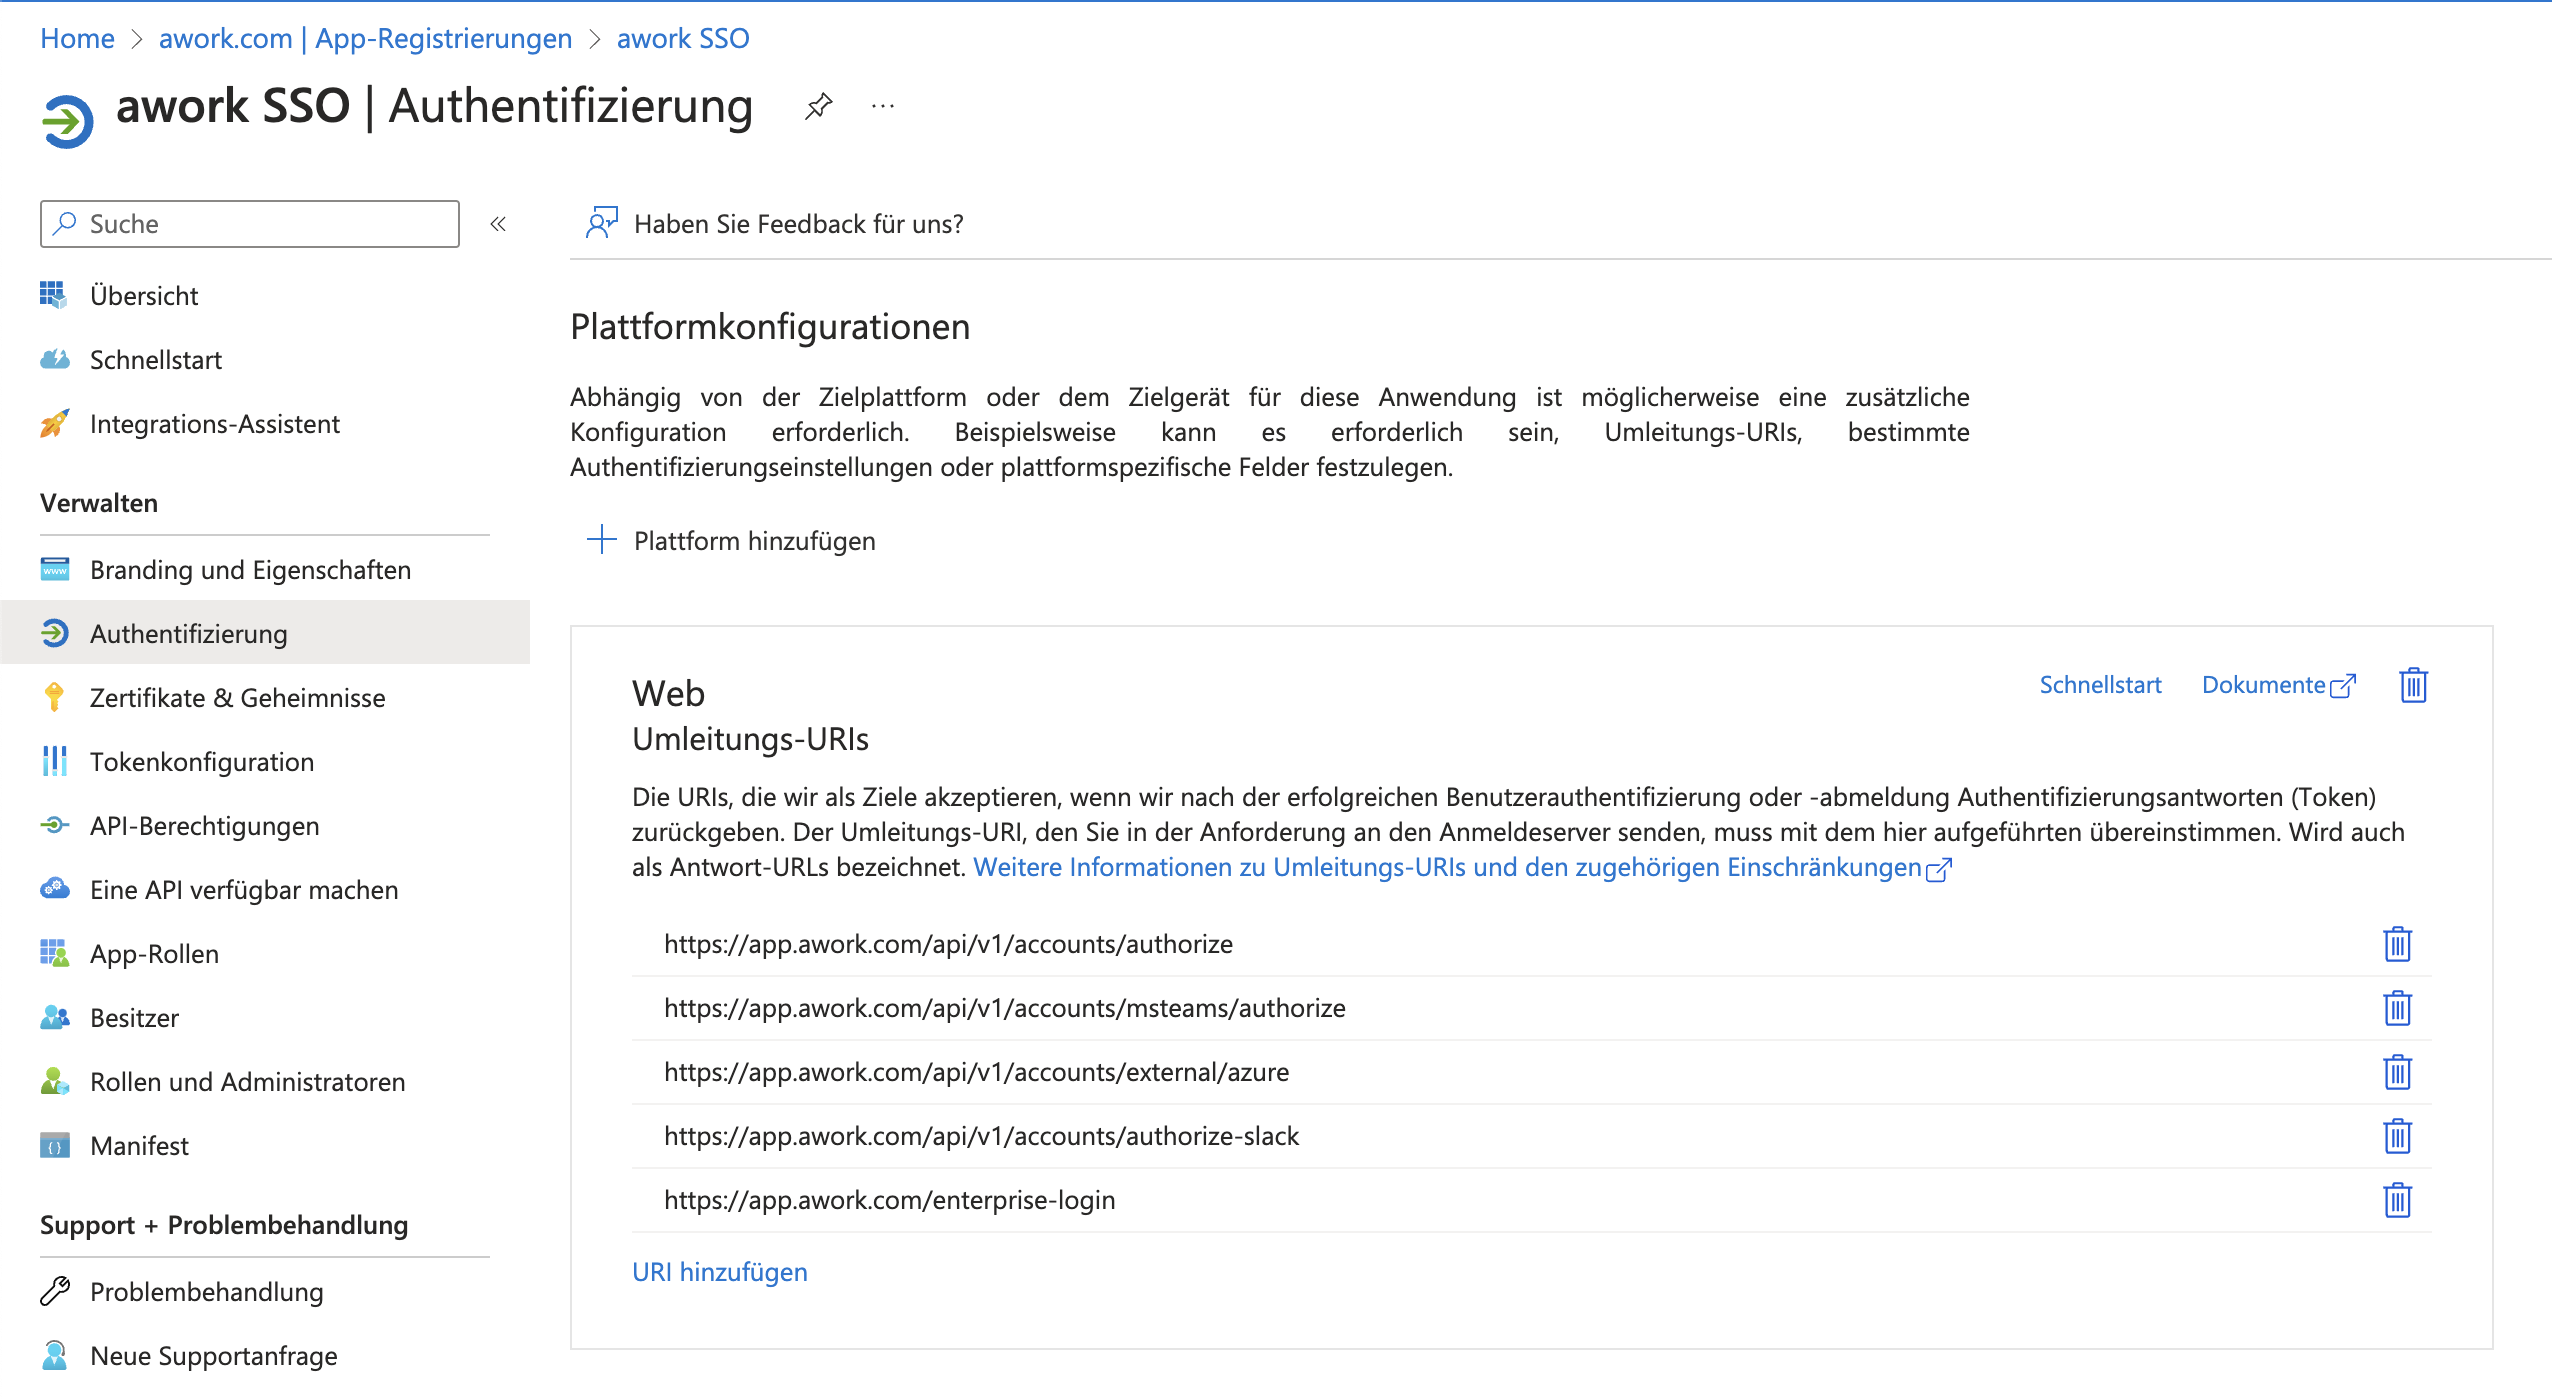Select URI https://app.awork.com/api/v1/accounts/authorize
This screenshot has width=2552, height=1400.
948,944
